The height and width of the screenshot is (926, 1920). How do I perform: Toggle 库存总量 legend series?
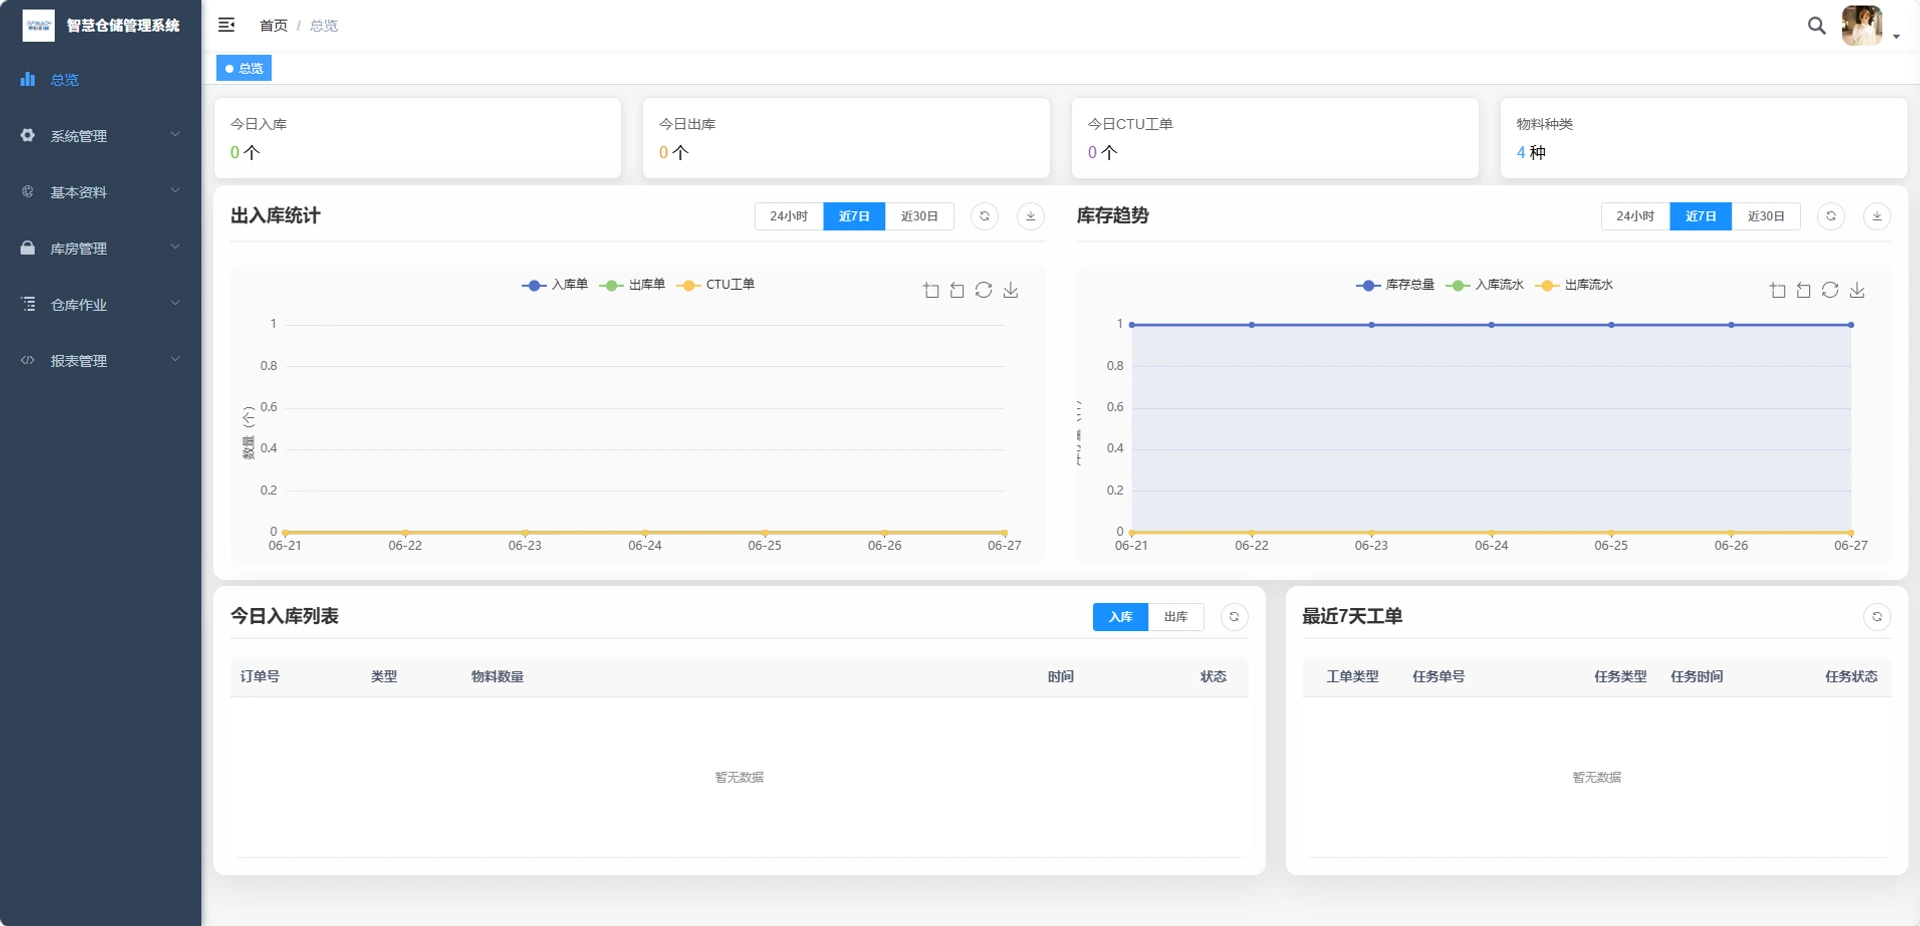pyautogui.click(x=1395, y=285)
